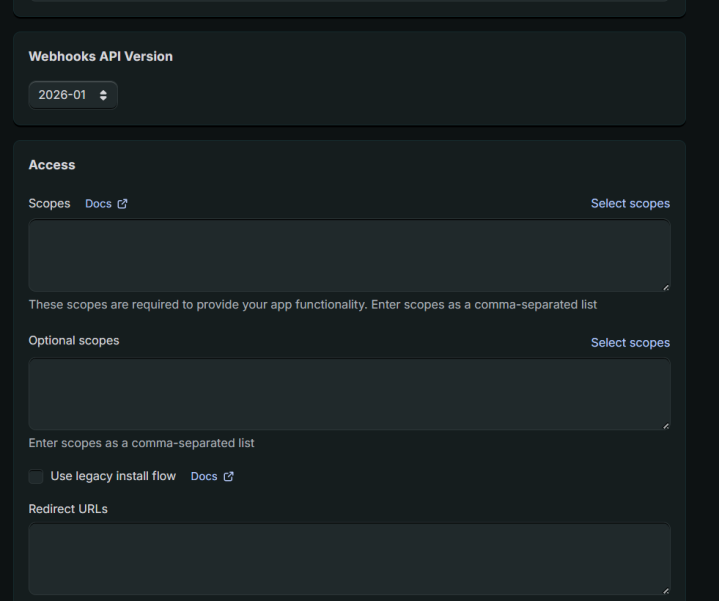720x602 pixels.
Task: Click the up-down arrows beside 2026-01
Action: 103,95
